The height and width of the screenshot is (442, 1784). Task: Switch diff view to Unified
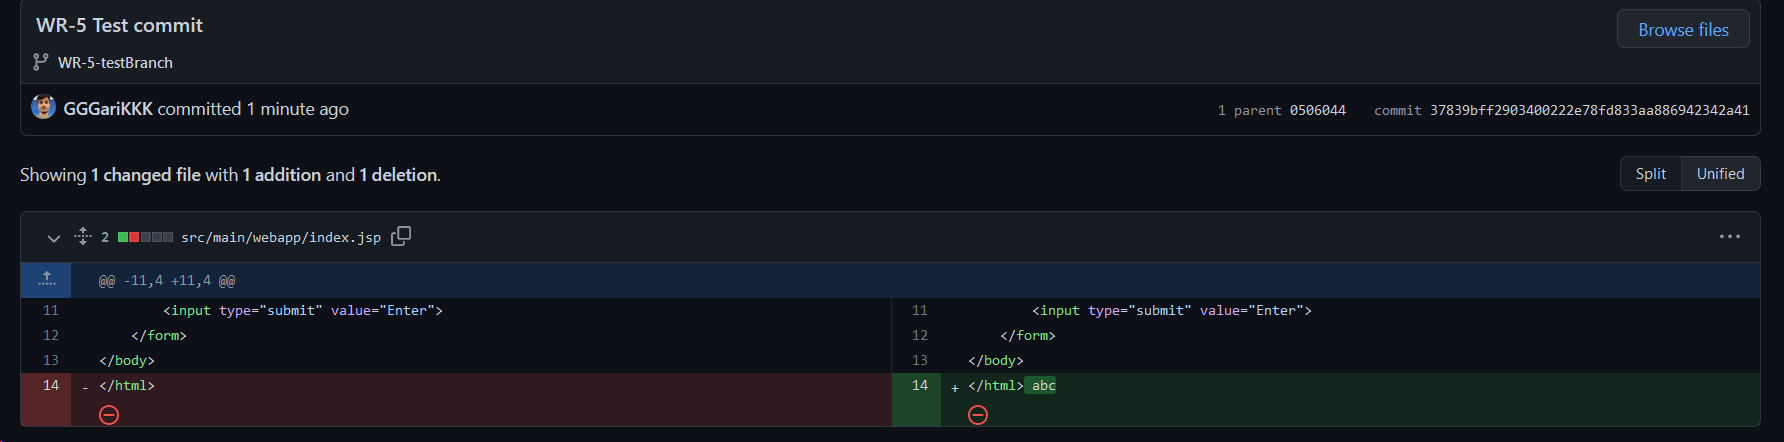(x=1720, y=174)
